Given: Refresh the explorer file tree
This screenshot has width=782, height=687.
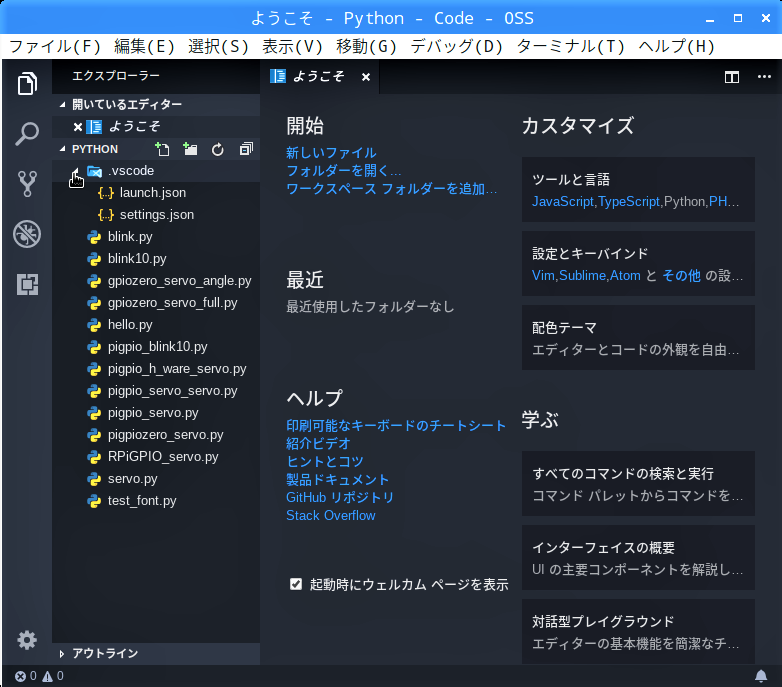Looking at the screenshot, I should [x=218, y=149].
